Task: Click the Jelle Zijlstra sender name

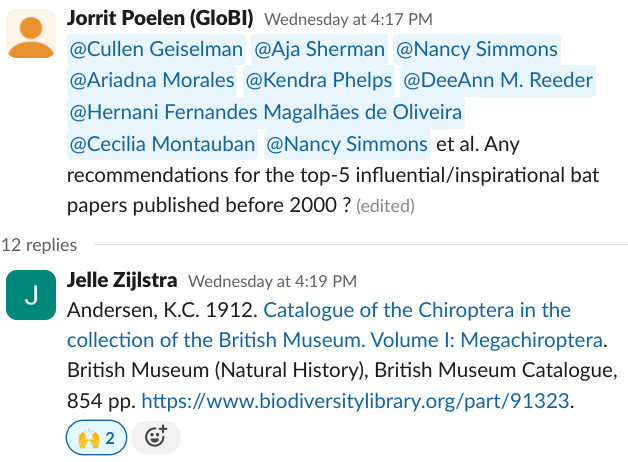Action: point(122,281)
